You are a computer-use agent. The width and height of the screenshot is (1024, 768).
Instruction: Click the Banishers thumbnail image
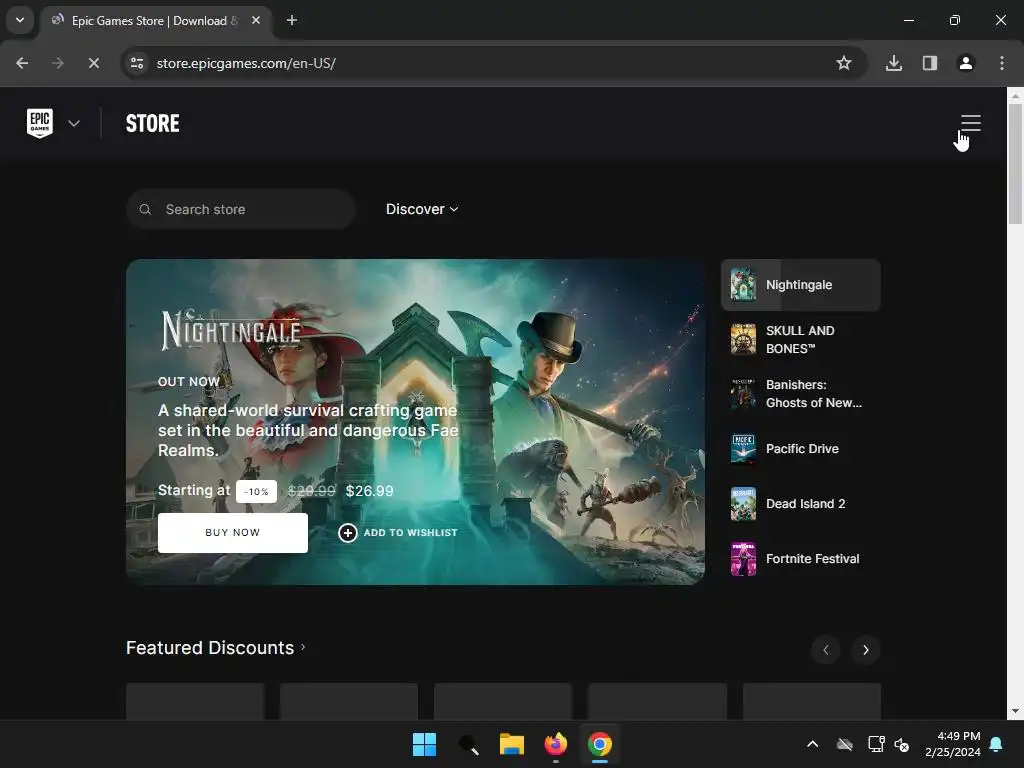[x=743, y=394]
